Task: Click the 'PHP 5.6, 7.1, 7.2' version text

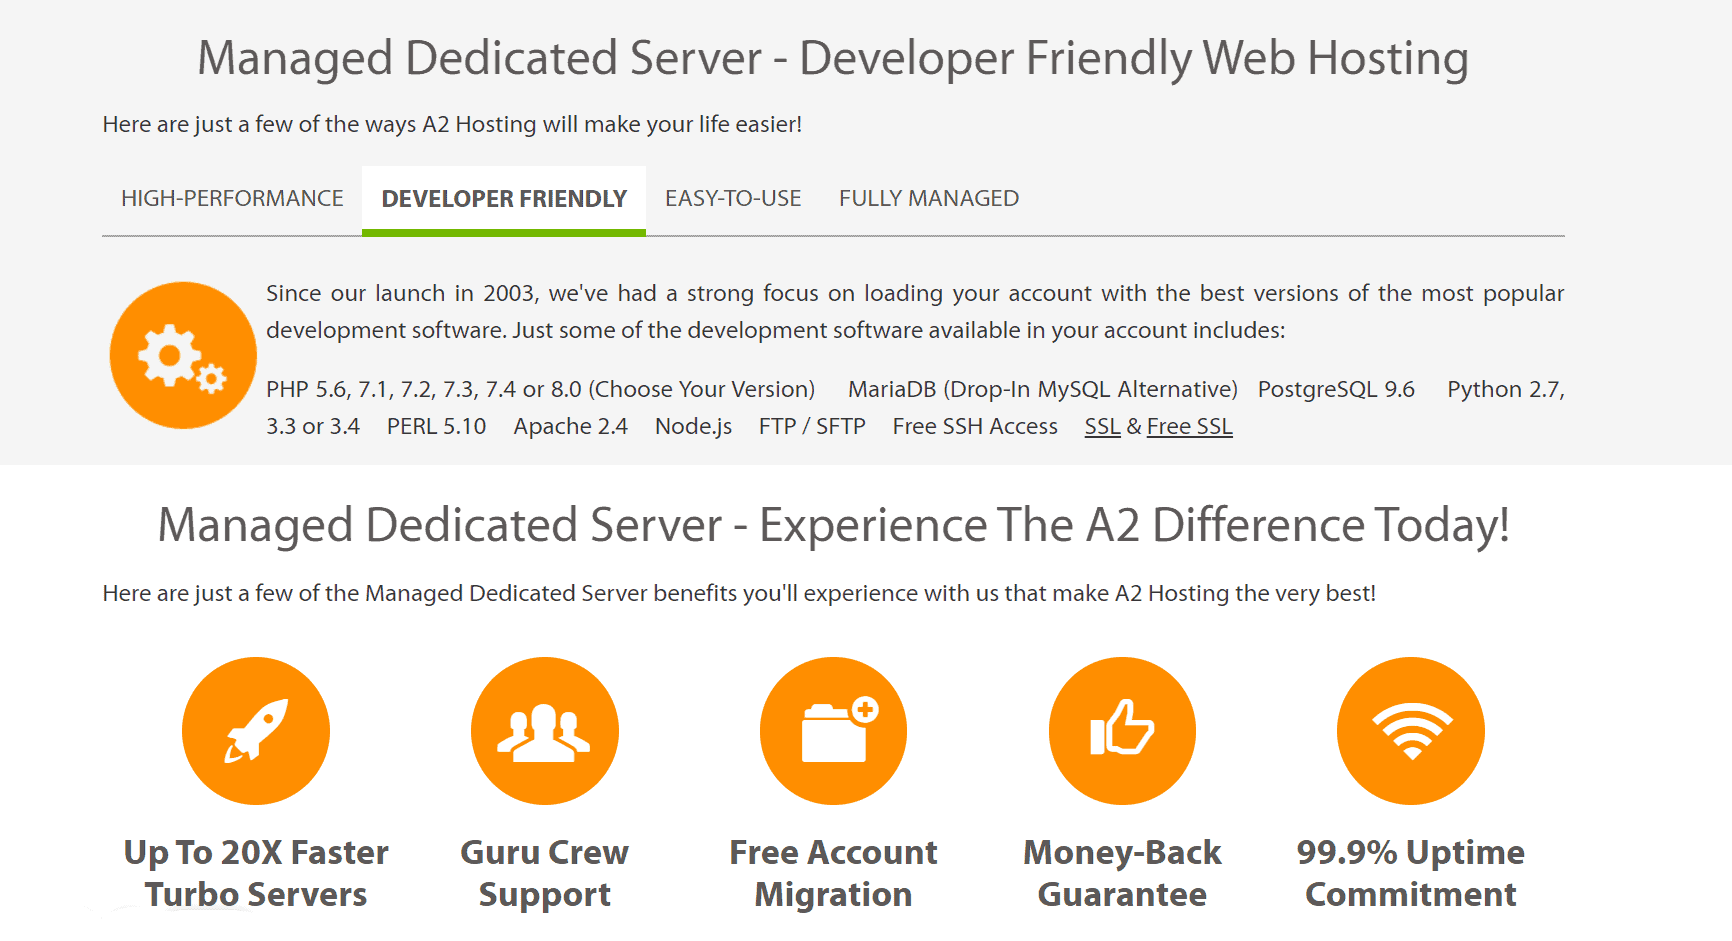Action: pyautogui.click(x=540, y=390)
